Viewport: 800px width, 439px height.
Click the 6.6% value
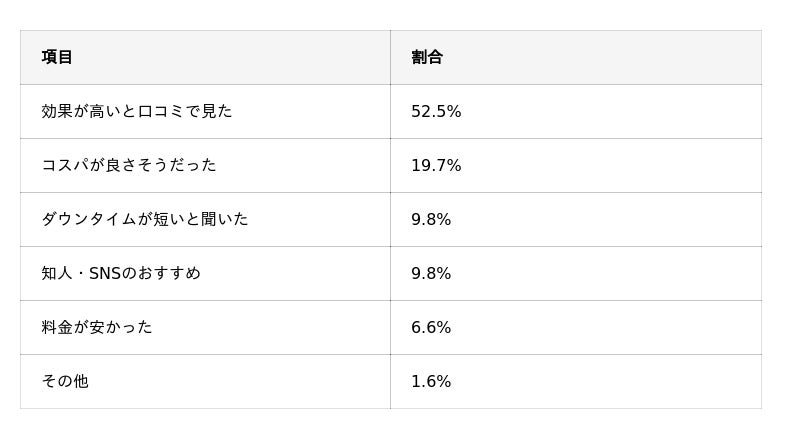click(431, 327)
